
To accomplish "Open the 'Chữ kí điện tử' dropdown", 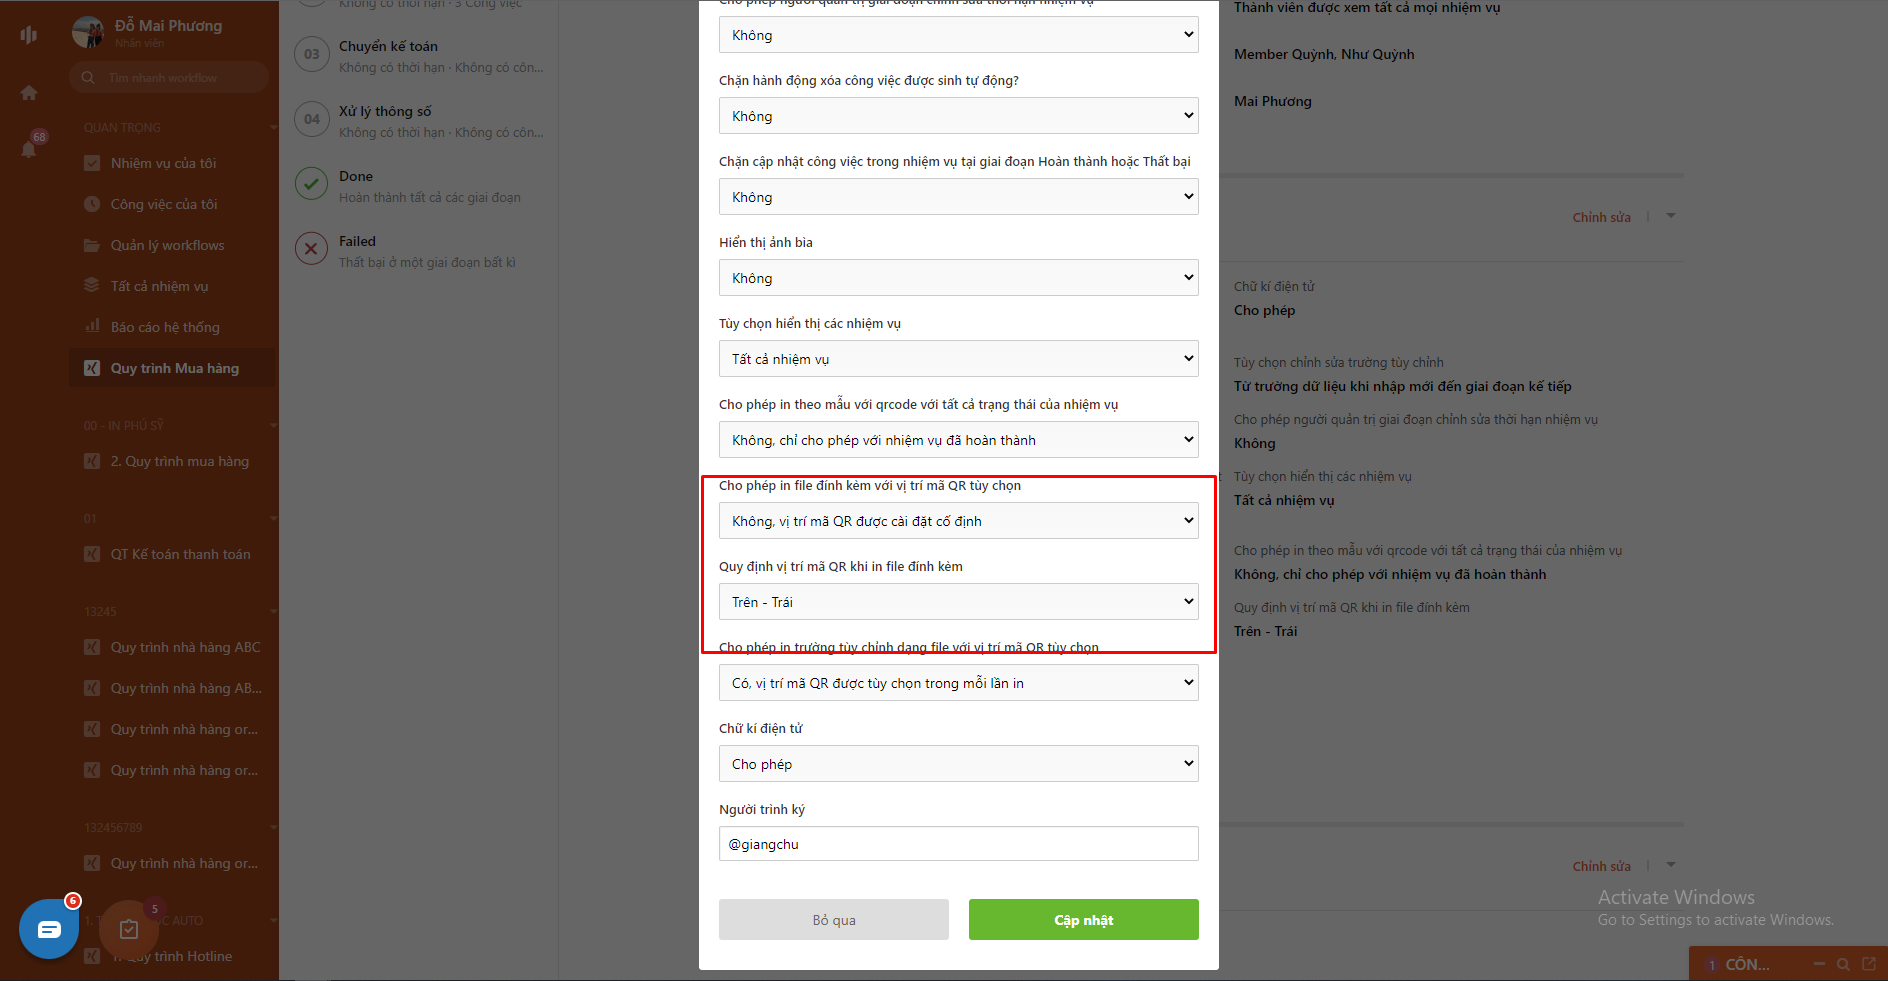I will (958, 764).
